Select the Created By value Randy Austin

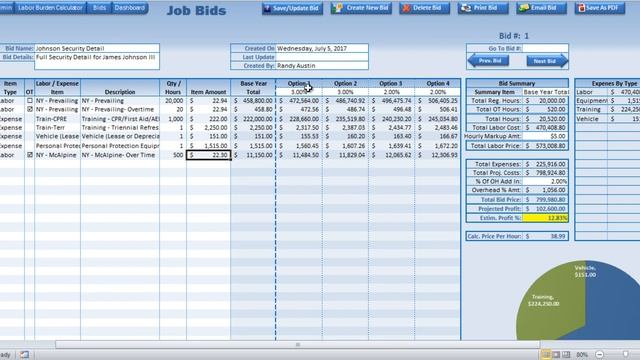click(x=322, y=66)
